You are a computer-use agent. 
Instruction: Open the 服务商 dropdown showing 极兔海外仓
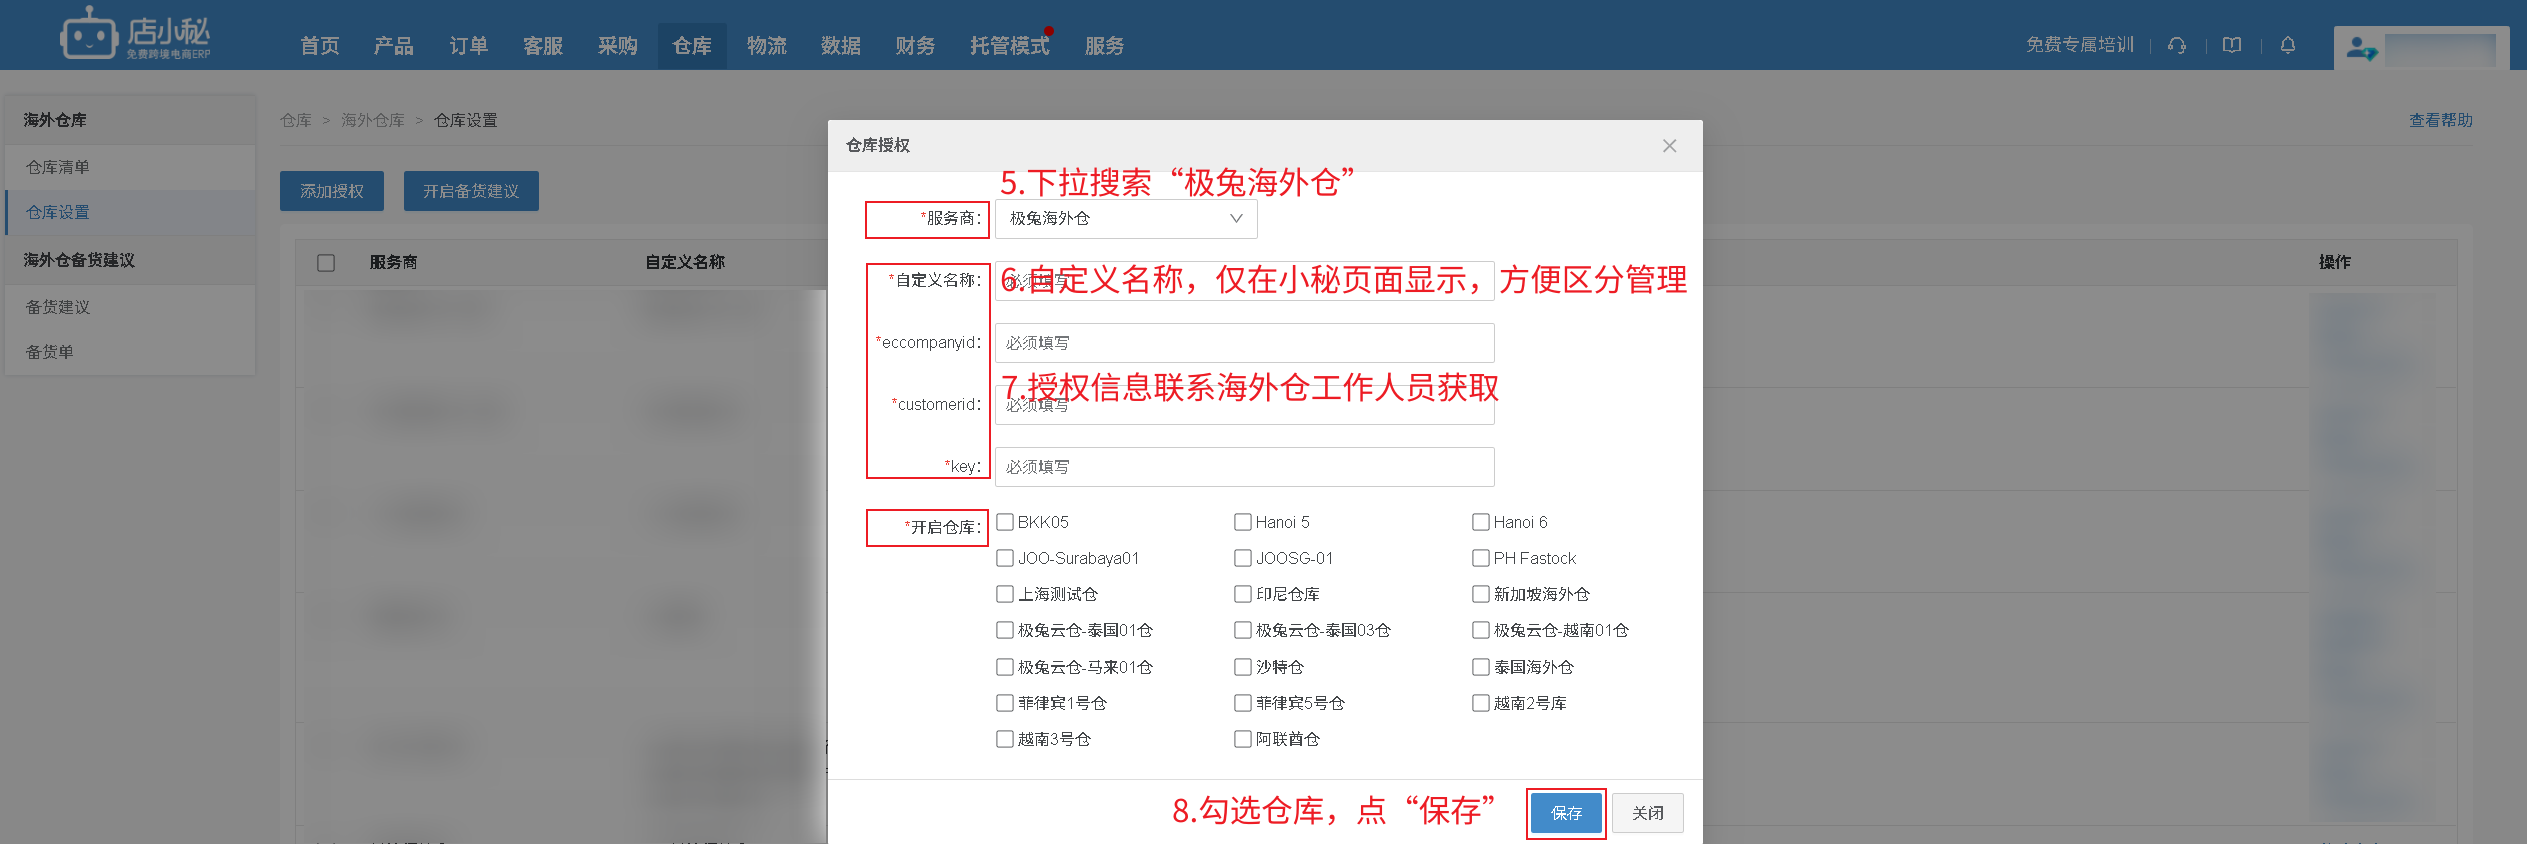[x=1125, y=219]
